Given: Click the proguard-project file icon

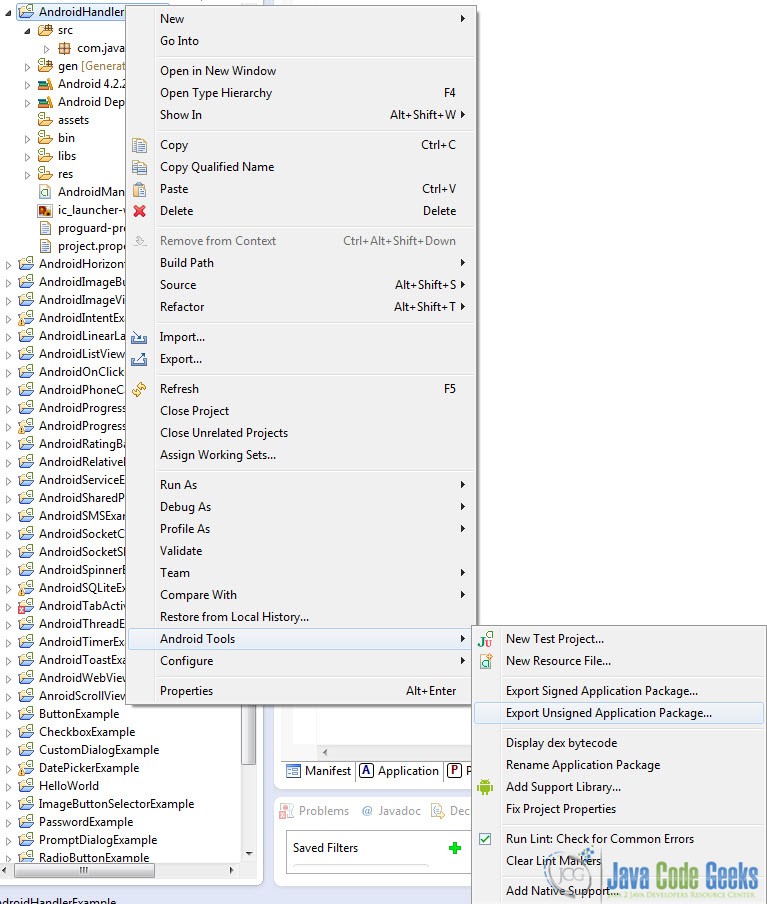Looking at the screenshot, I should point(45,228).
